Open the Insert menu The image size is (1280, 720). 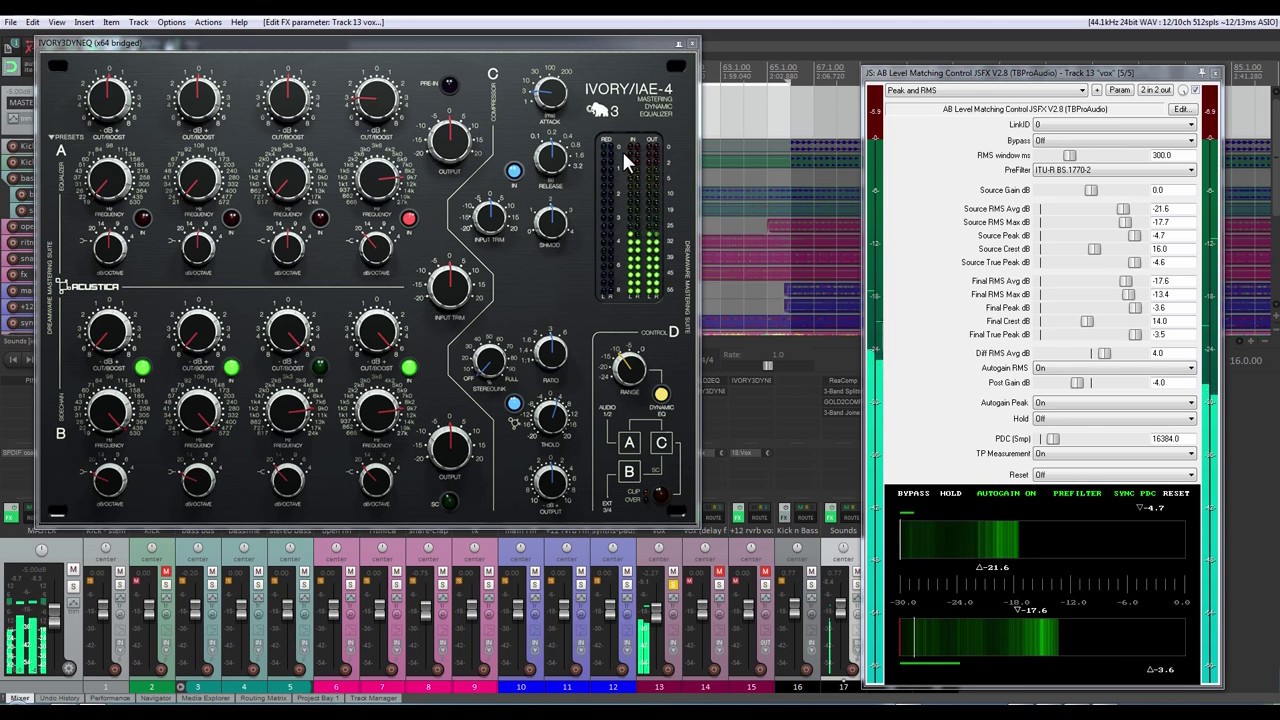tap(84, 22)
